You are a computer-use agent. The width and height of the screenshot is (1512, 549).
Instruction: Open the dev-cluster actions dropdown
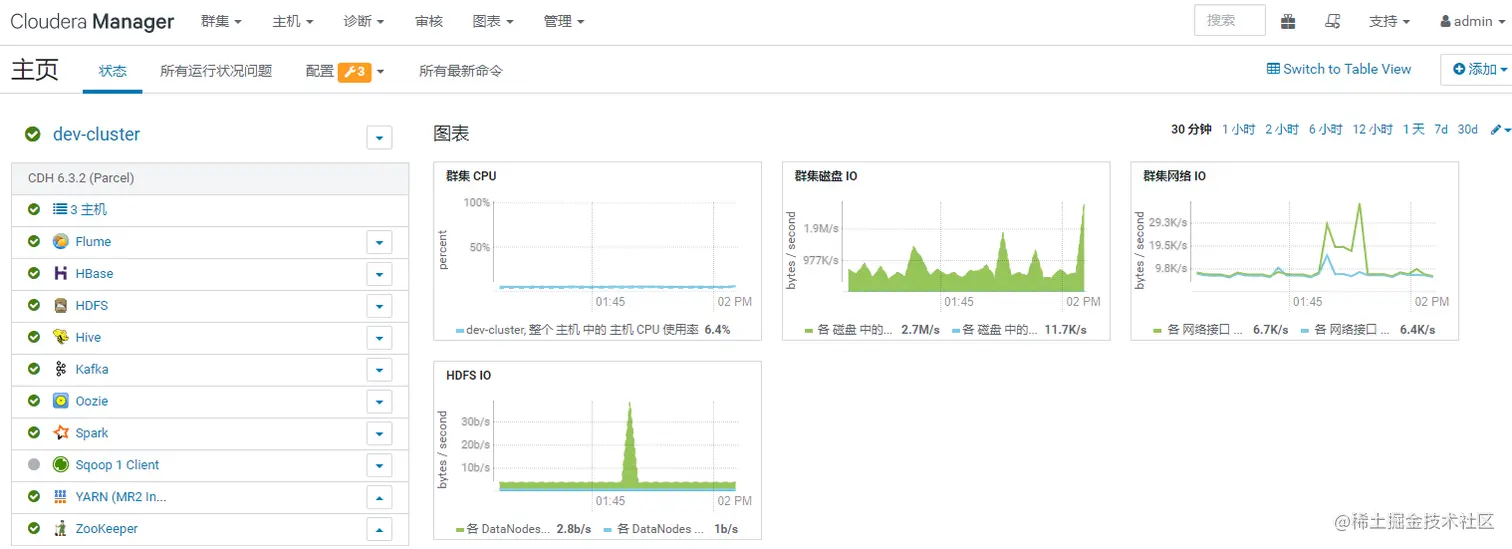coord(379,137)
